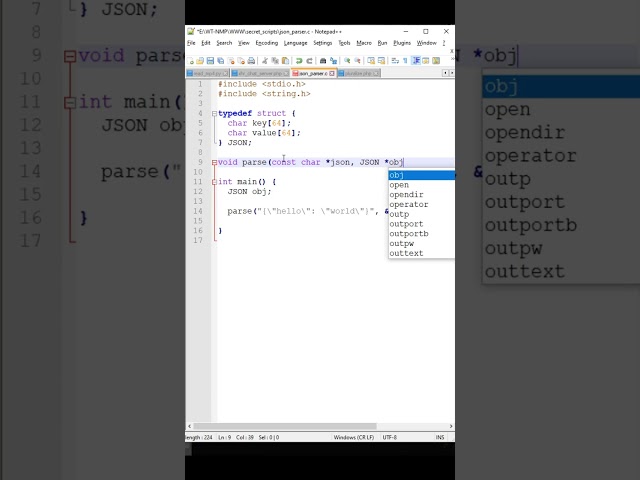Open the File menu
This screenshot has width=640, height=480.
(x=191, y=43)
